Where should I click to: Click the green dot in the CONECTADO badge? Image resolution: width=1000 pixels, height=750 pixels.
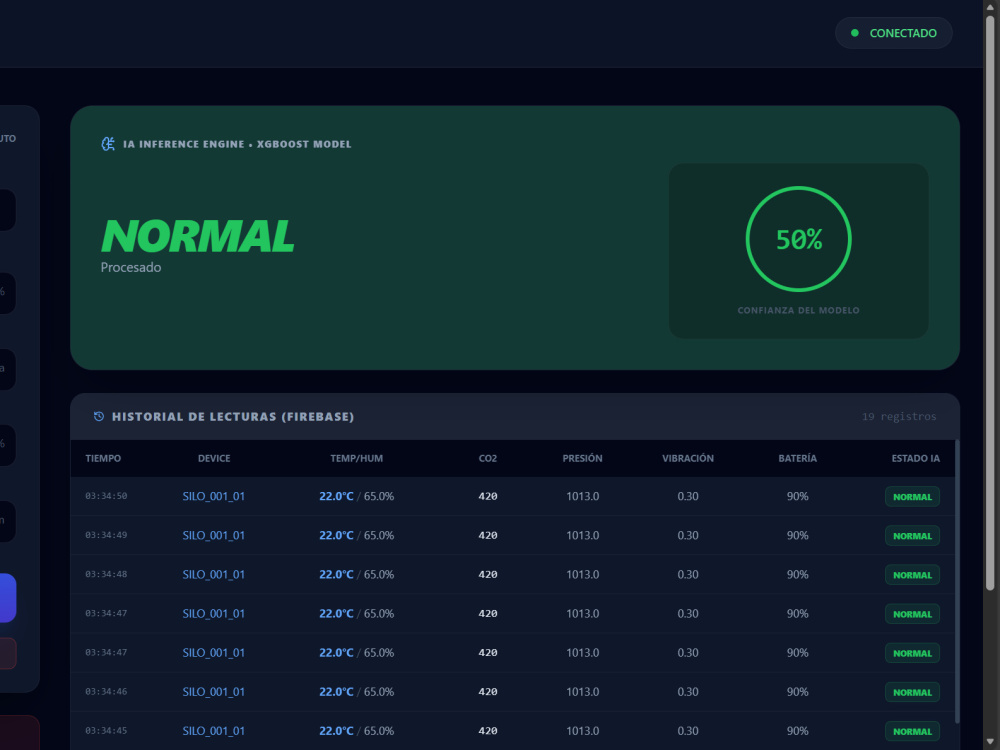click(x=855, y=33)
